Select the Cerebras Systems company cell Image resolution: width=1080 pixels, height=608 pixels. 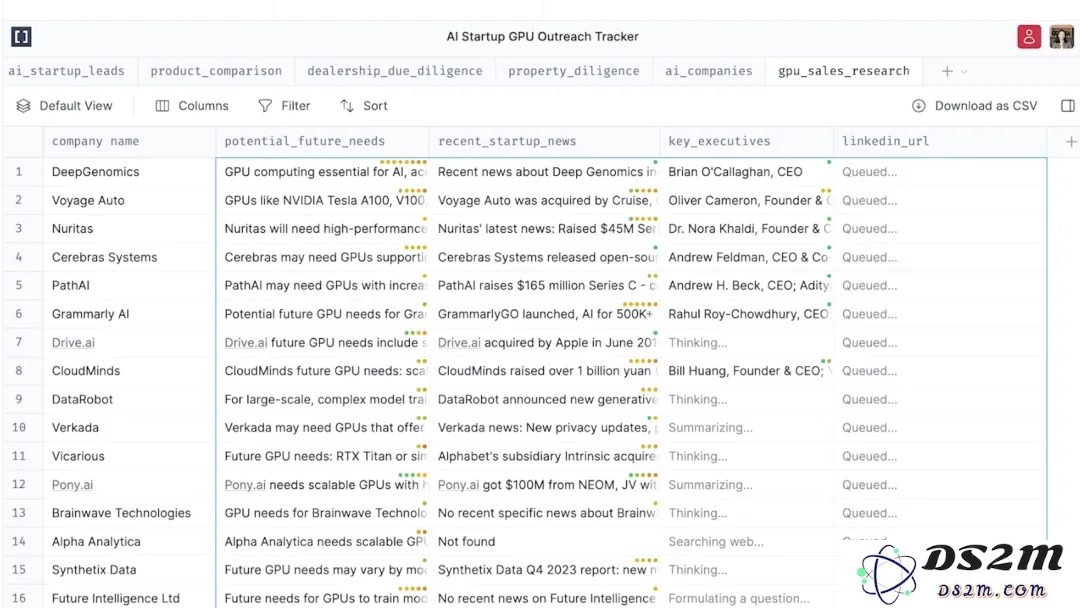(129, 257)
